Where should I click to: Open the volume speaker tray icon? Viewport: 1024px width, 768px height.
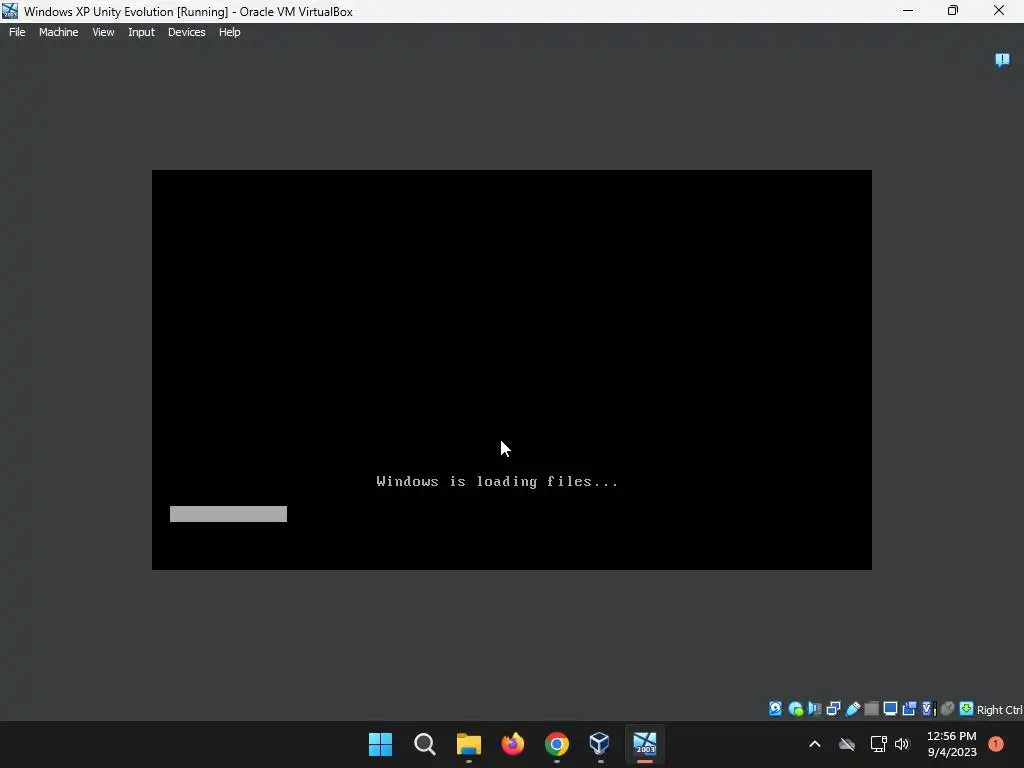pos(902,744)
